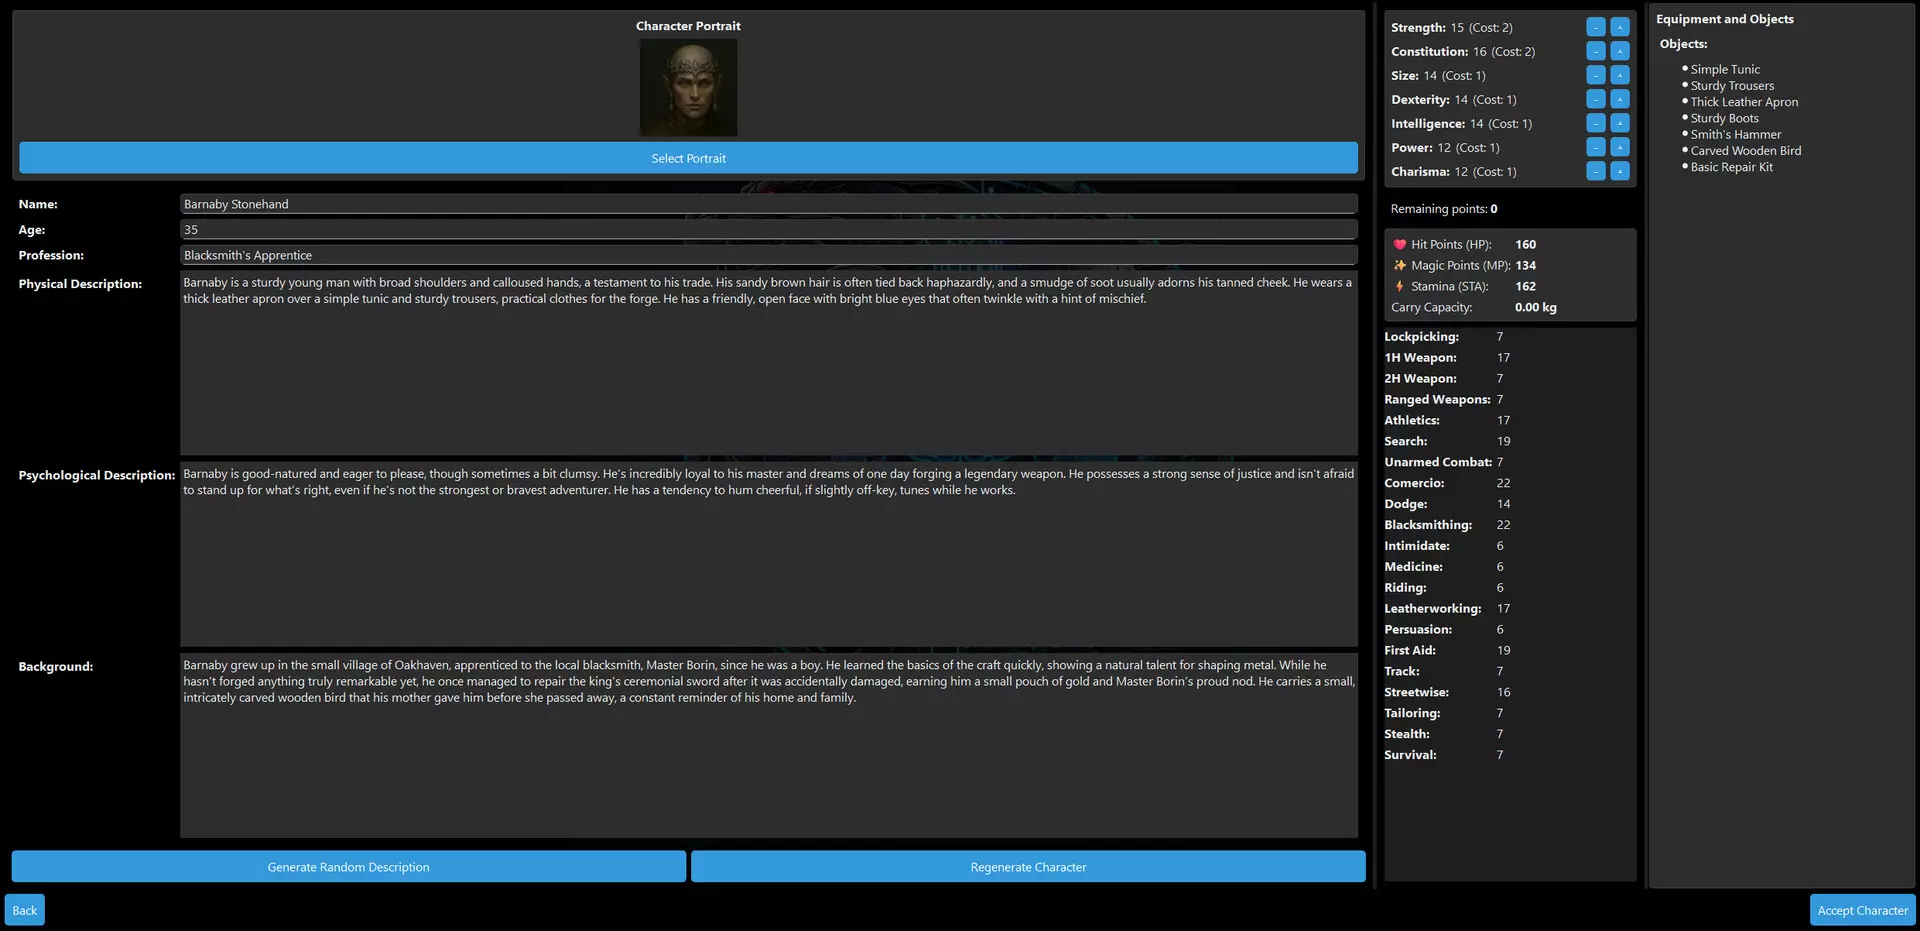Click the Magic Points sparkle icon
Viewport: 1920px width, 931px height.
1400,265
